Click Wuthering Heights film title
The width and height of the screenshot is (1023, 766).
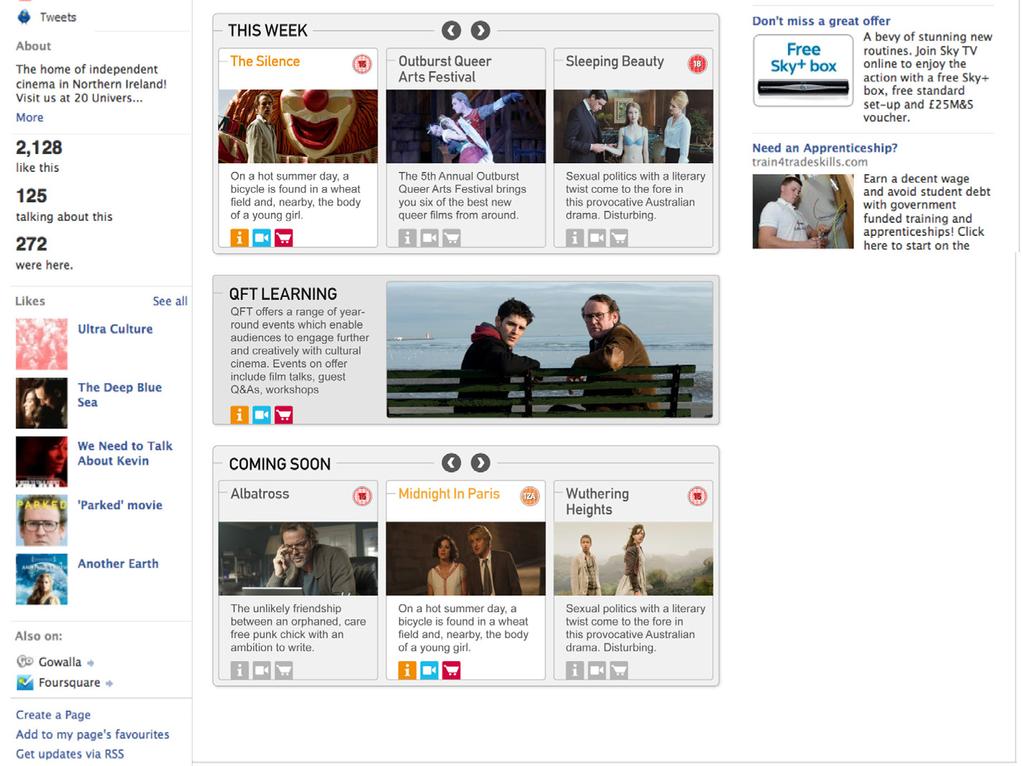pos(597,502)
